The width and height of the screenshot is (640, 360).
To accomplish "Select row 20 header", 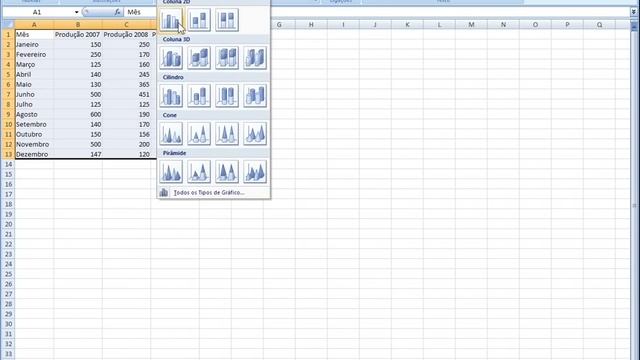I will [8, 224].
